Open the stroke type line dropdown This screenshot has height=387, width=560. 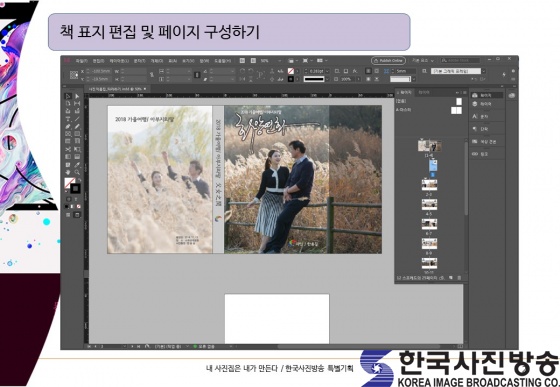pos(327,79)
